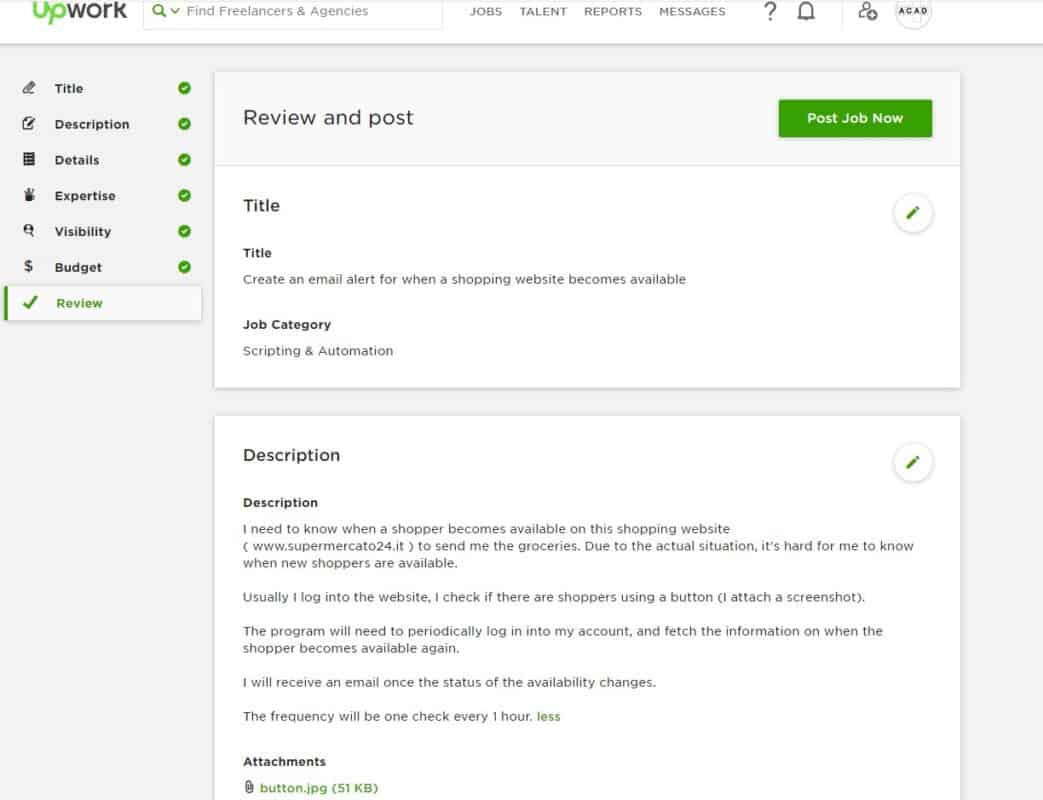Collapse the description with the less link
The image size is (1043, 800).
[548, 717]
